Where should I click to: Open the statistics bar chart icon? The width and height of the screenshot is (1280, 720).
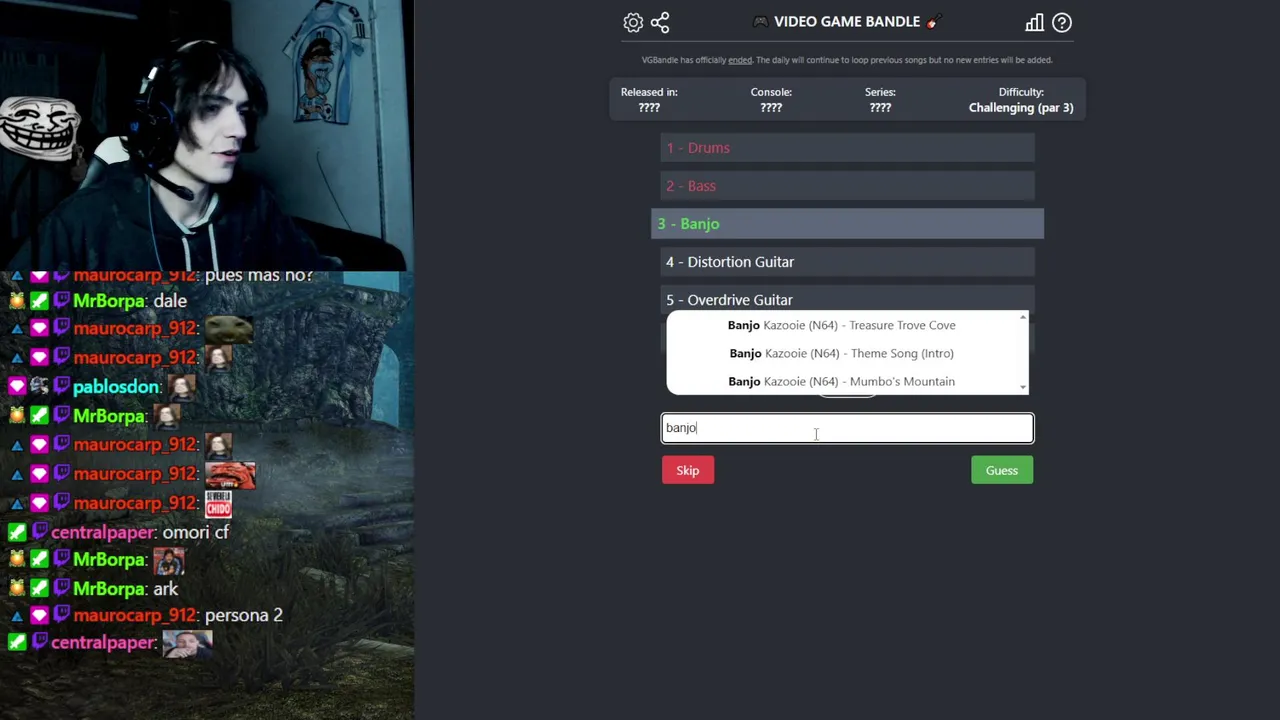click(1034, 22)
